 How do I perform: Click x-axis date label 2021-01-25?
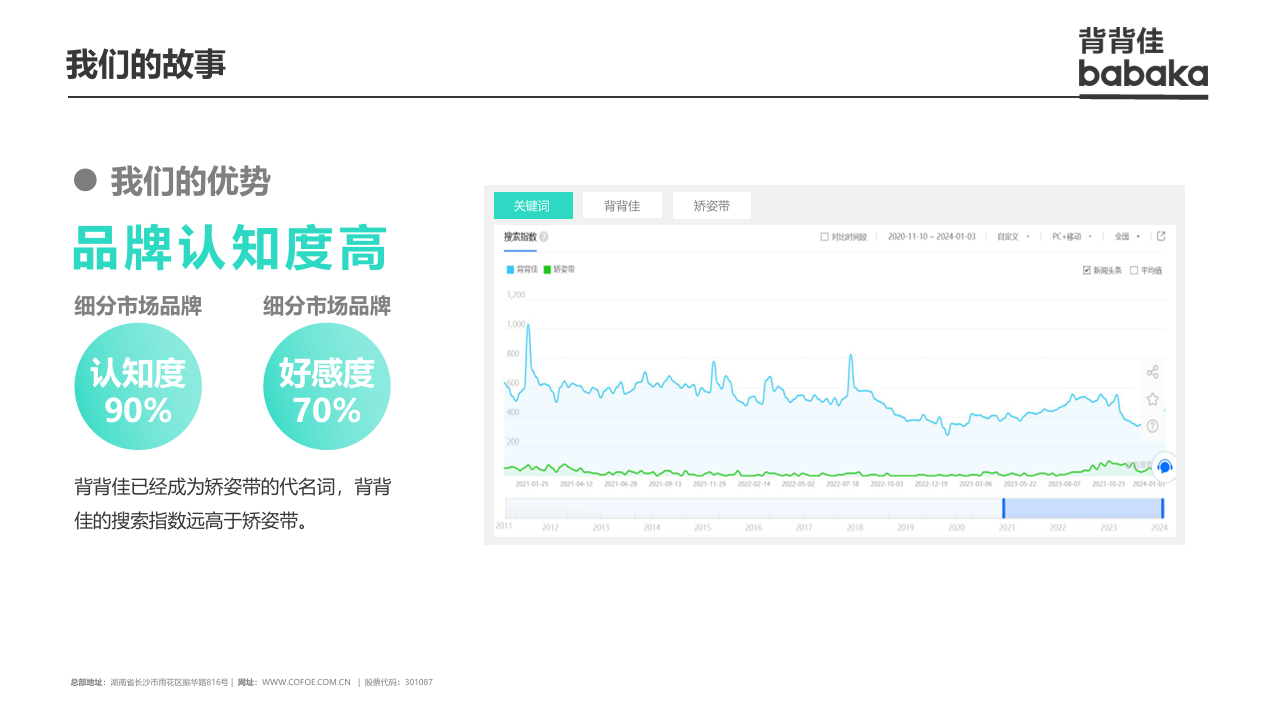[x=532, y=484]
